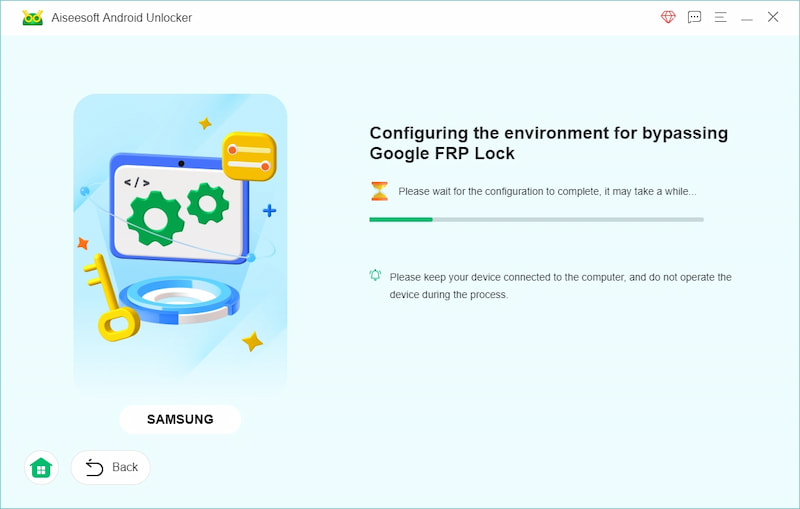Close the Android Unlocker window
Image resolution: width=800 pixels, height=509 pixels.
tap(773, 17)
